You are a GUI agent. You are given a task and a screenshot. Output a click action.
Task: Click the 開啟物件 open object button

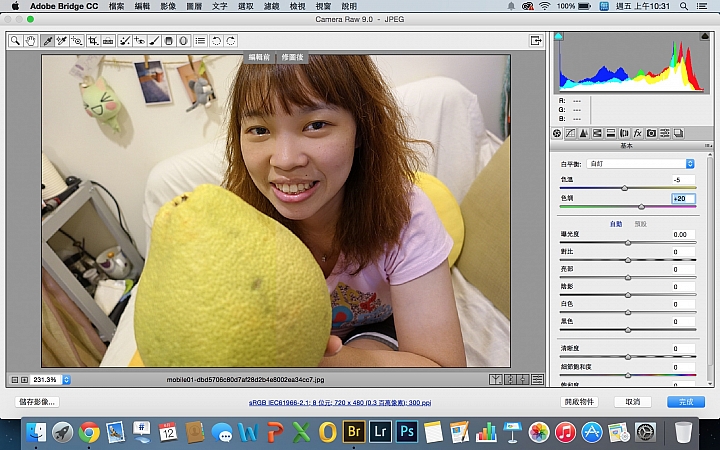coord(579,402)
